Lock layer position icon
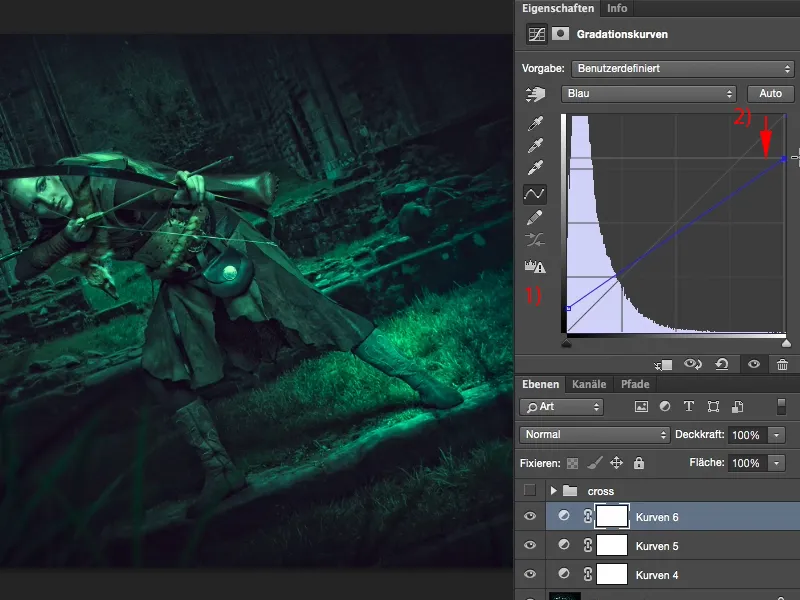The height and width of the screenshot is (600, 800). click(x=616, y=463)
